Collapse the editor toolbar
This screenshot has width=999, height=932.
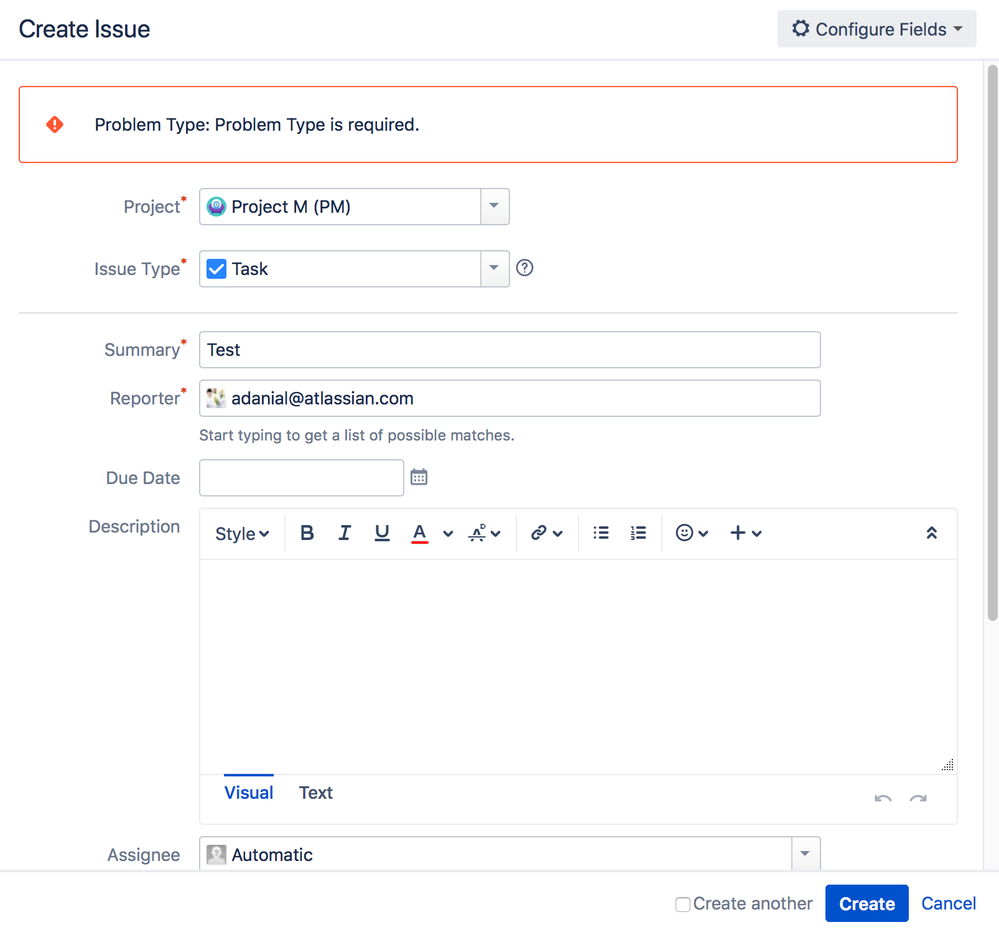931,533
